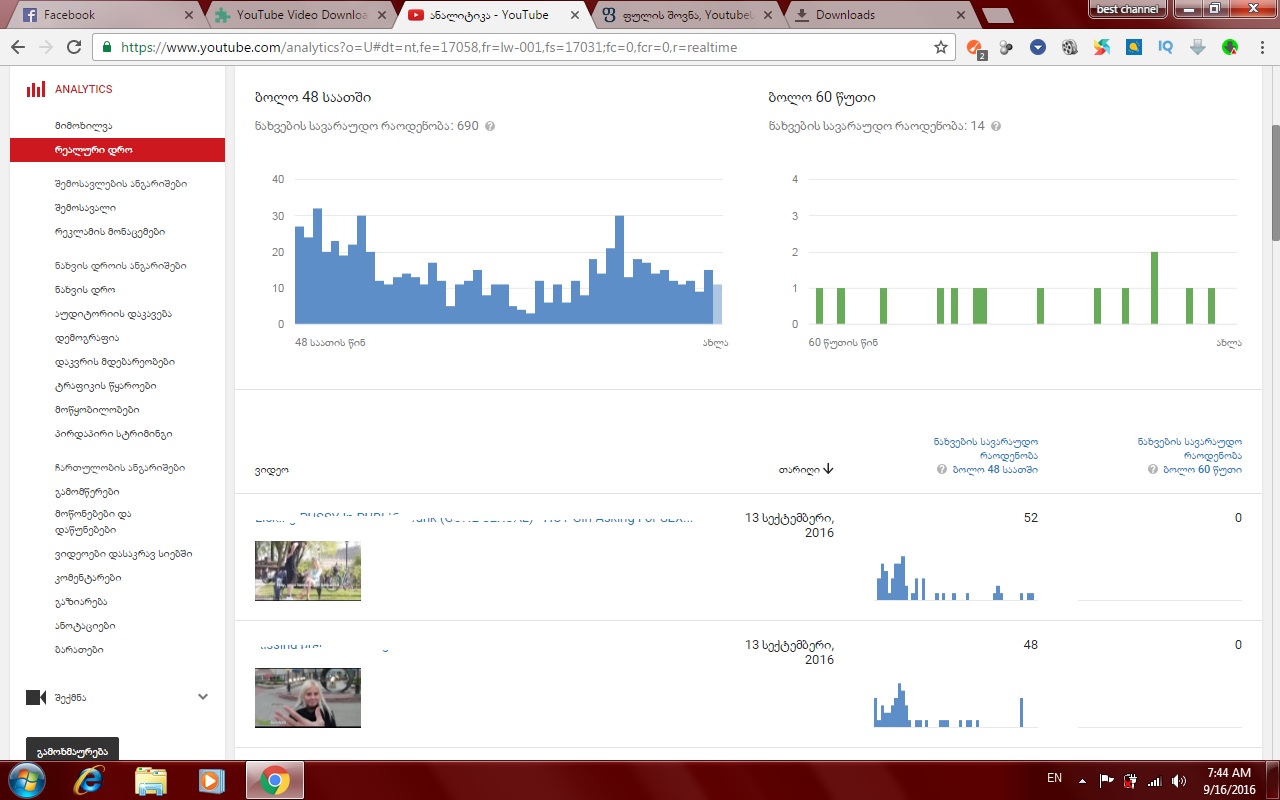Click the Action Center flag in system tray
1280x800 pixels.
(1107, 780)
